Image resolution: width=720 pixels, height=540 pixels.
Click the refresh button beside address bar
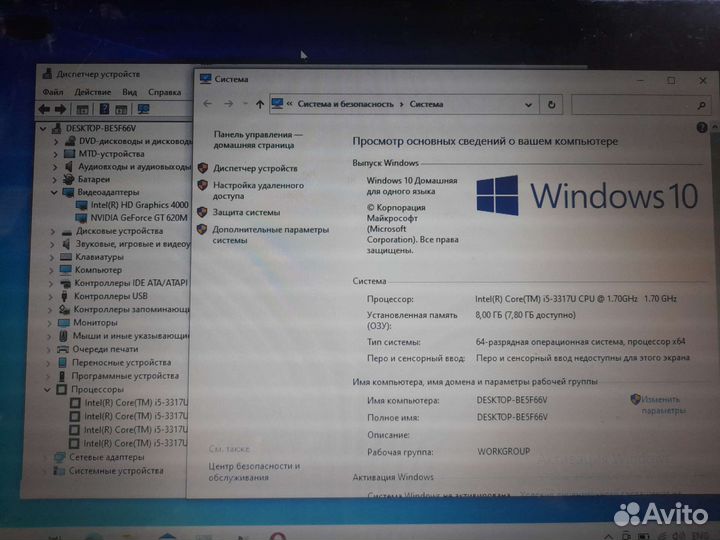tap(551, 105)
